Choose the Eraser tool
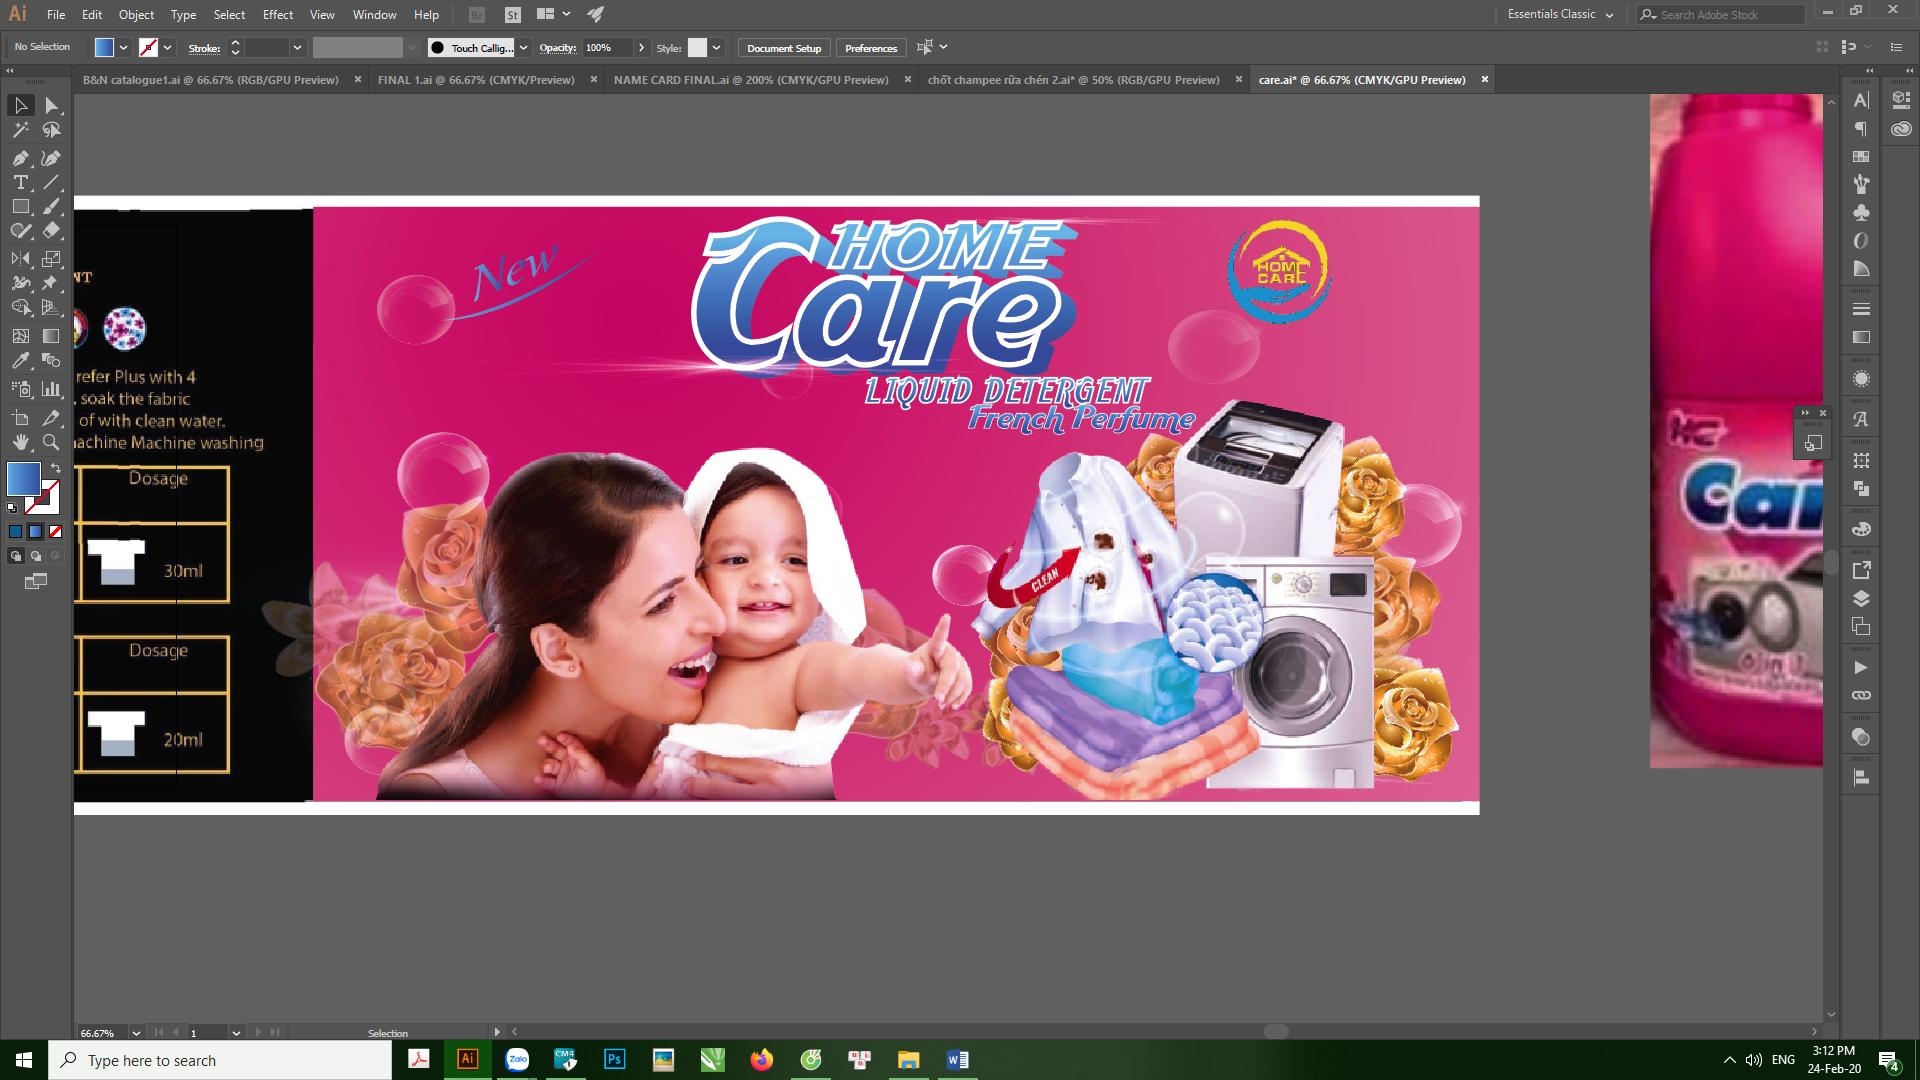The width and height of the screenshot is (1920, 1080). click(52, 230)
